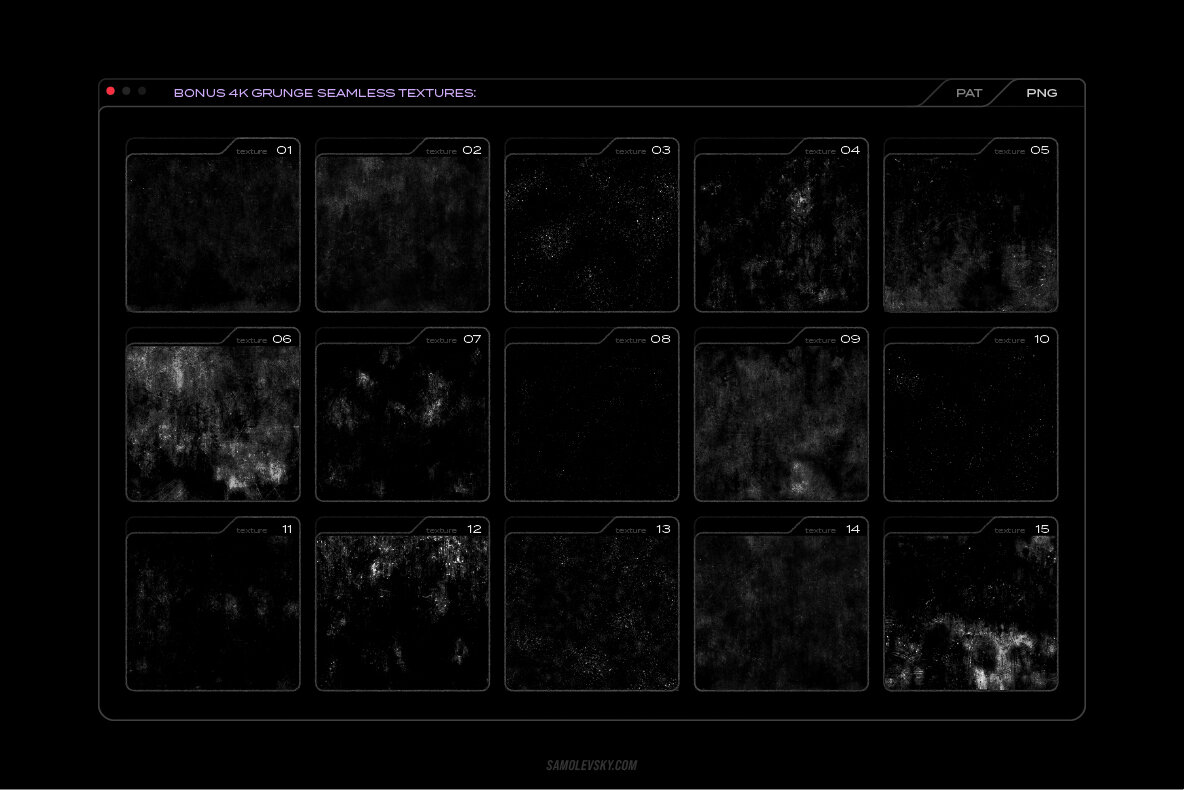The width and height of the screenshot is (1184, 790).
Task: Pick texture 05 thumbnail
Action: [971, 232]
